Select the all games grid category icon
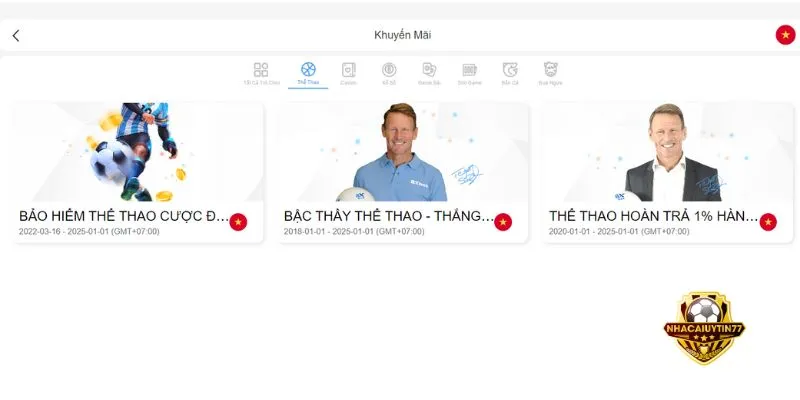Screen dimensions: 800x400 pos(261,69)
